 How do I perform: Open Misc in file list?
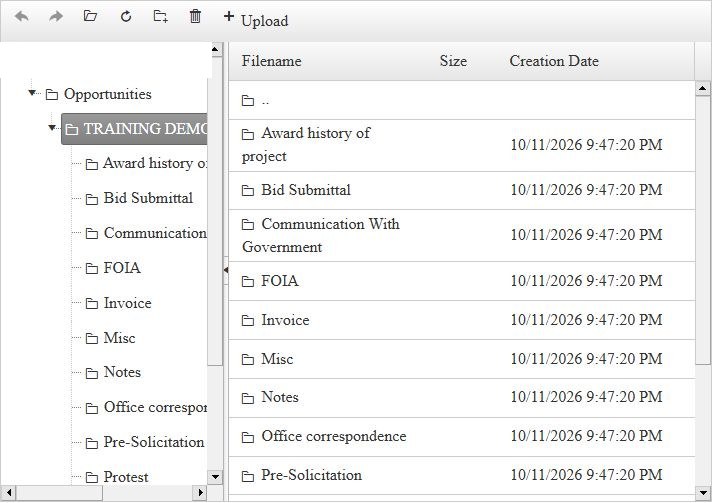pos(462,359)
